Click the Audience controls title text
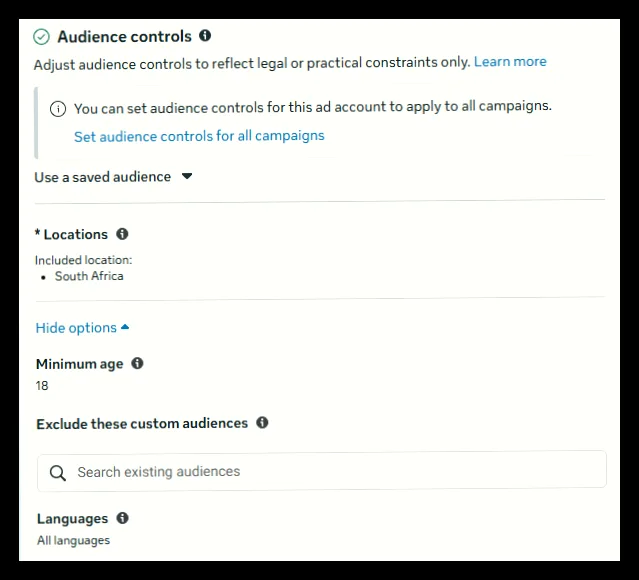This screenshot has height=580, width=639. pyautogui.click(x=124, y=37)
